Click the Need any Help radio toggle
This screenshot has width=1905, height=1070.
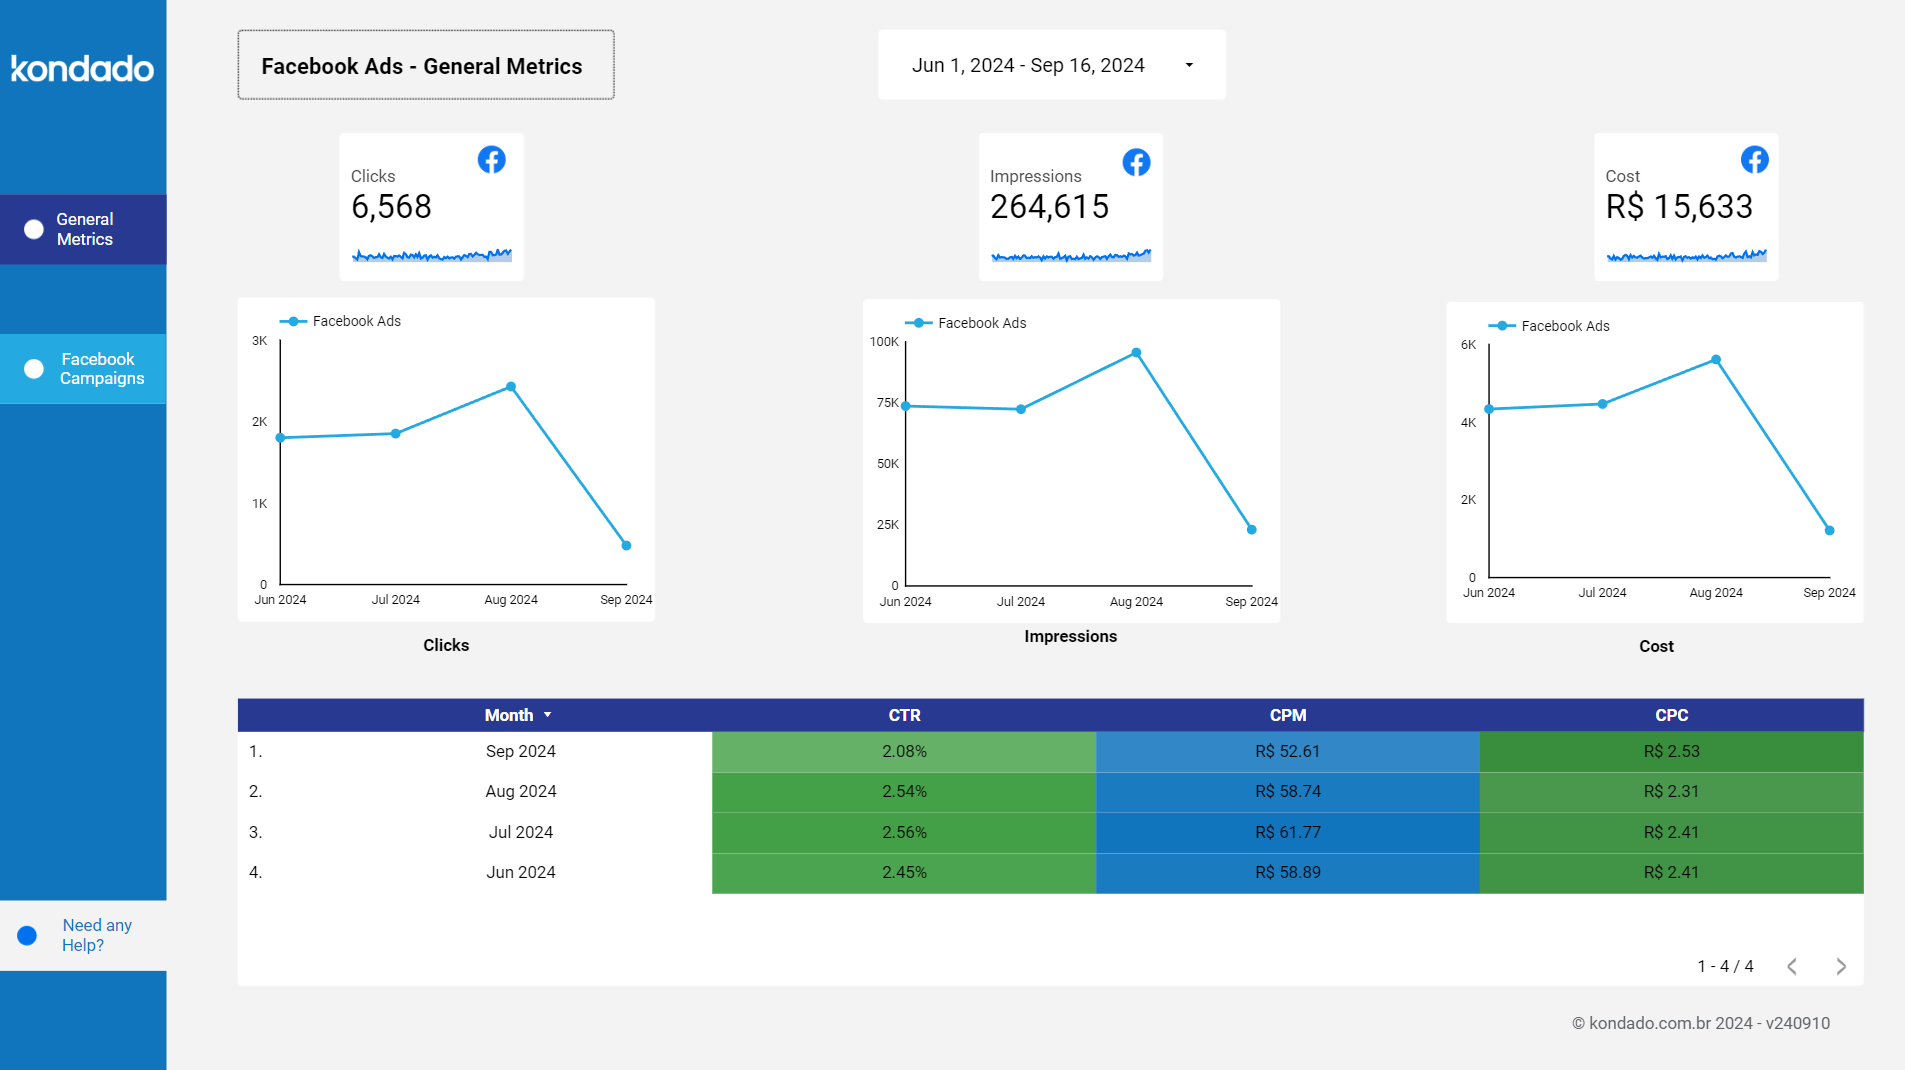point(27,934)
